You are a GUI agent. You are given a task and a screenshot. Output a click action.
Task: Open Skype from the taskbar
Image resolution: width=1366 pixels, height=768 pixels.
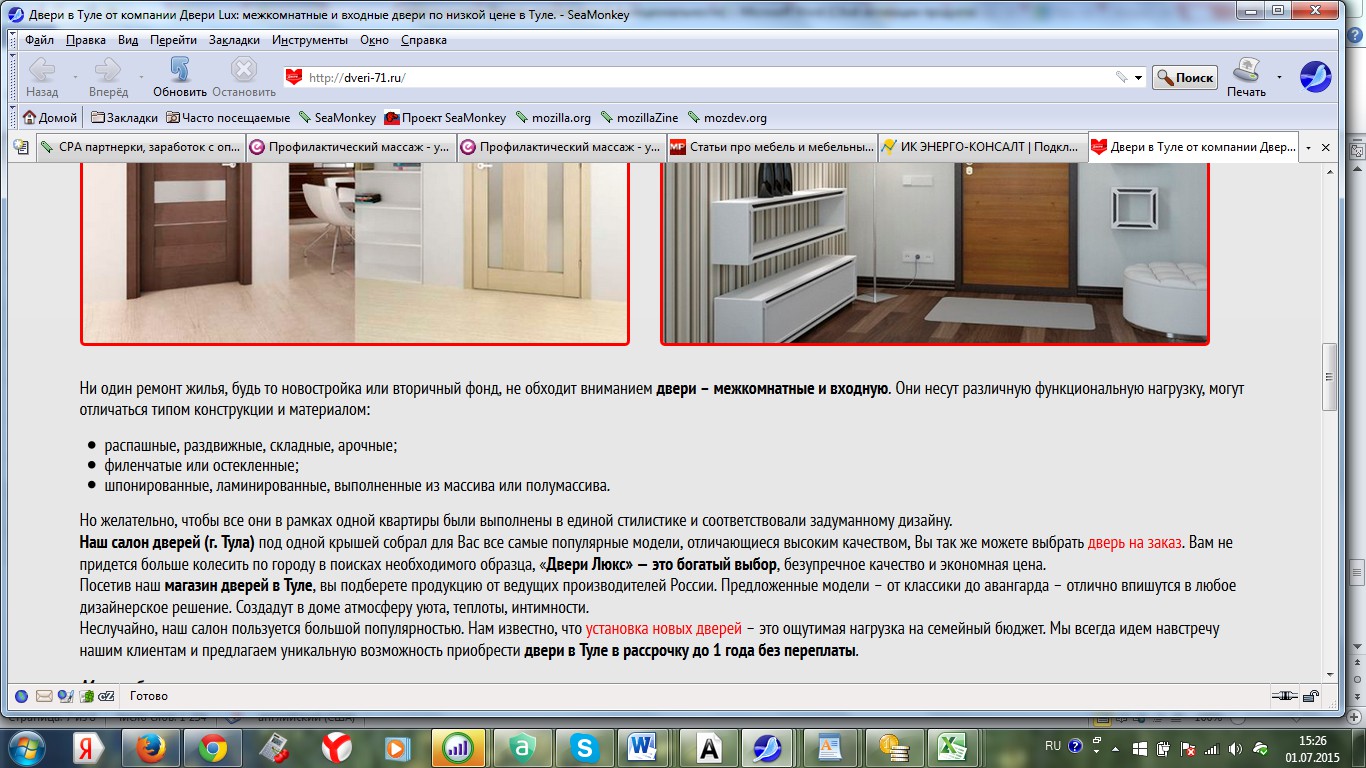[x=584, y=747]
